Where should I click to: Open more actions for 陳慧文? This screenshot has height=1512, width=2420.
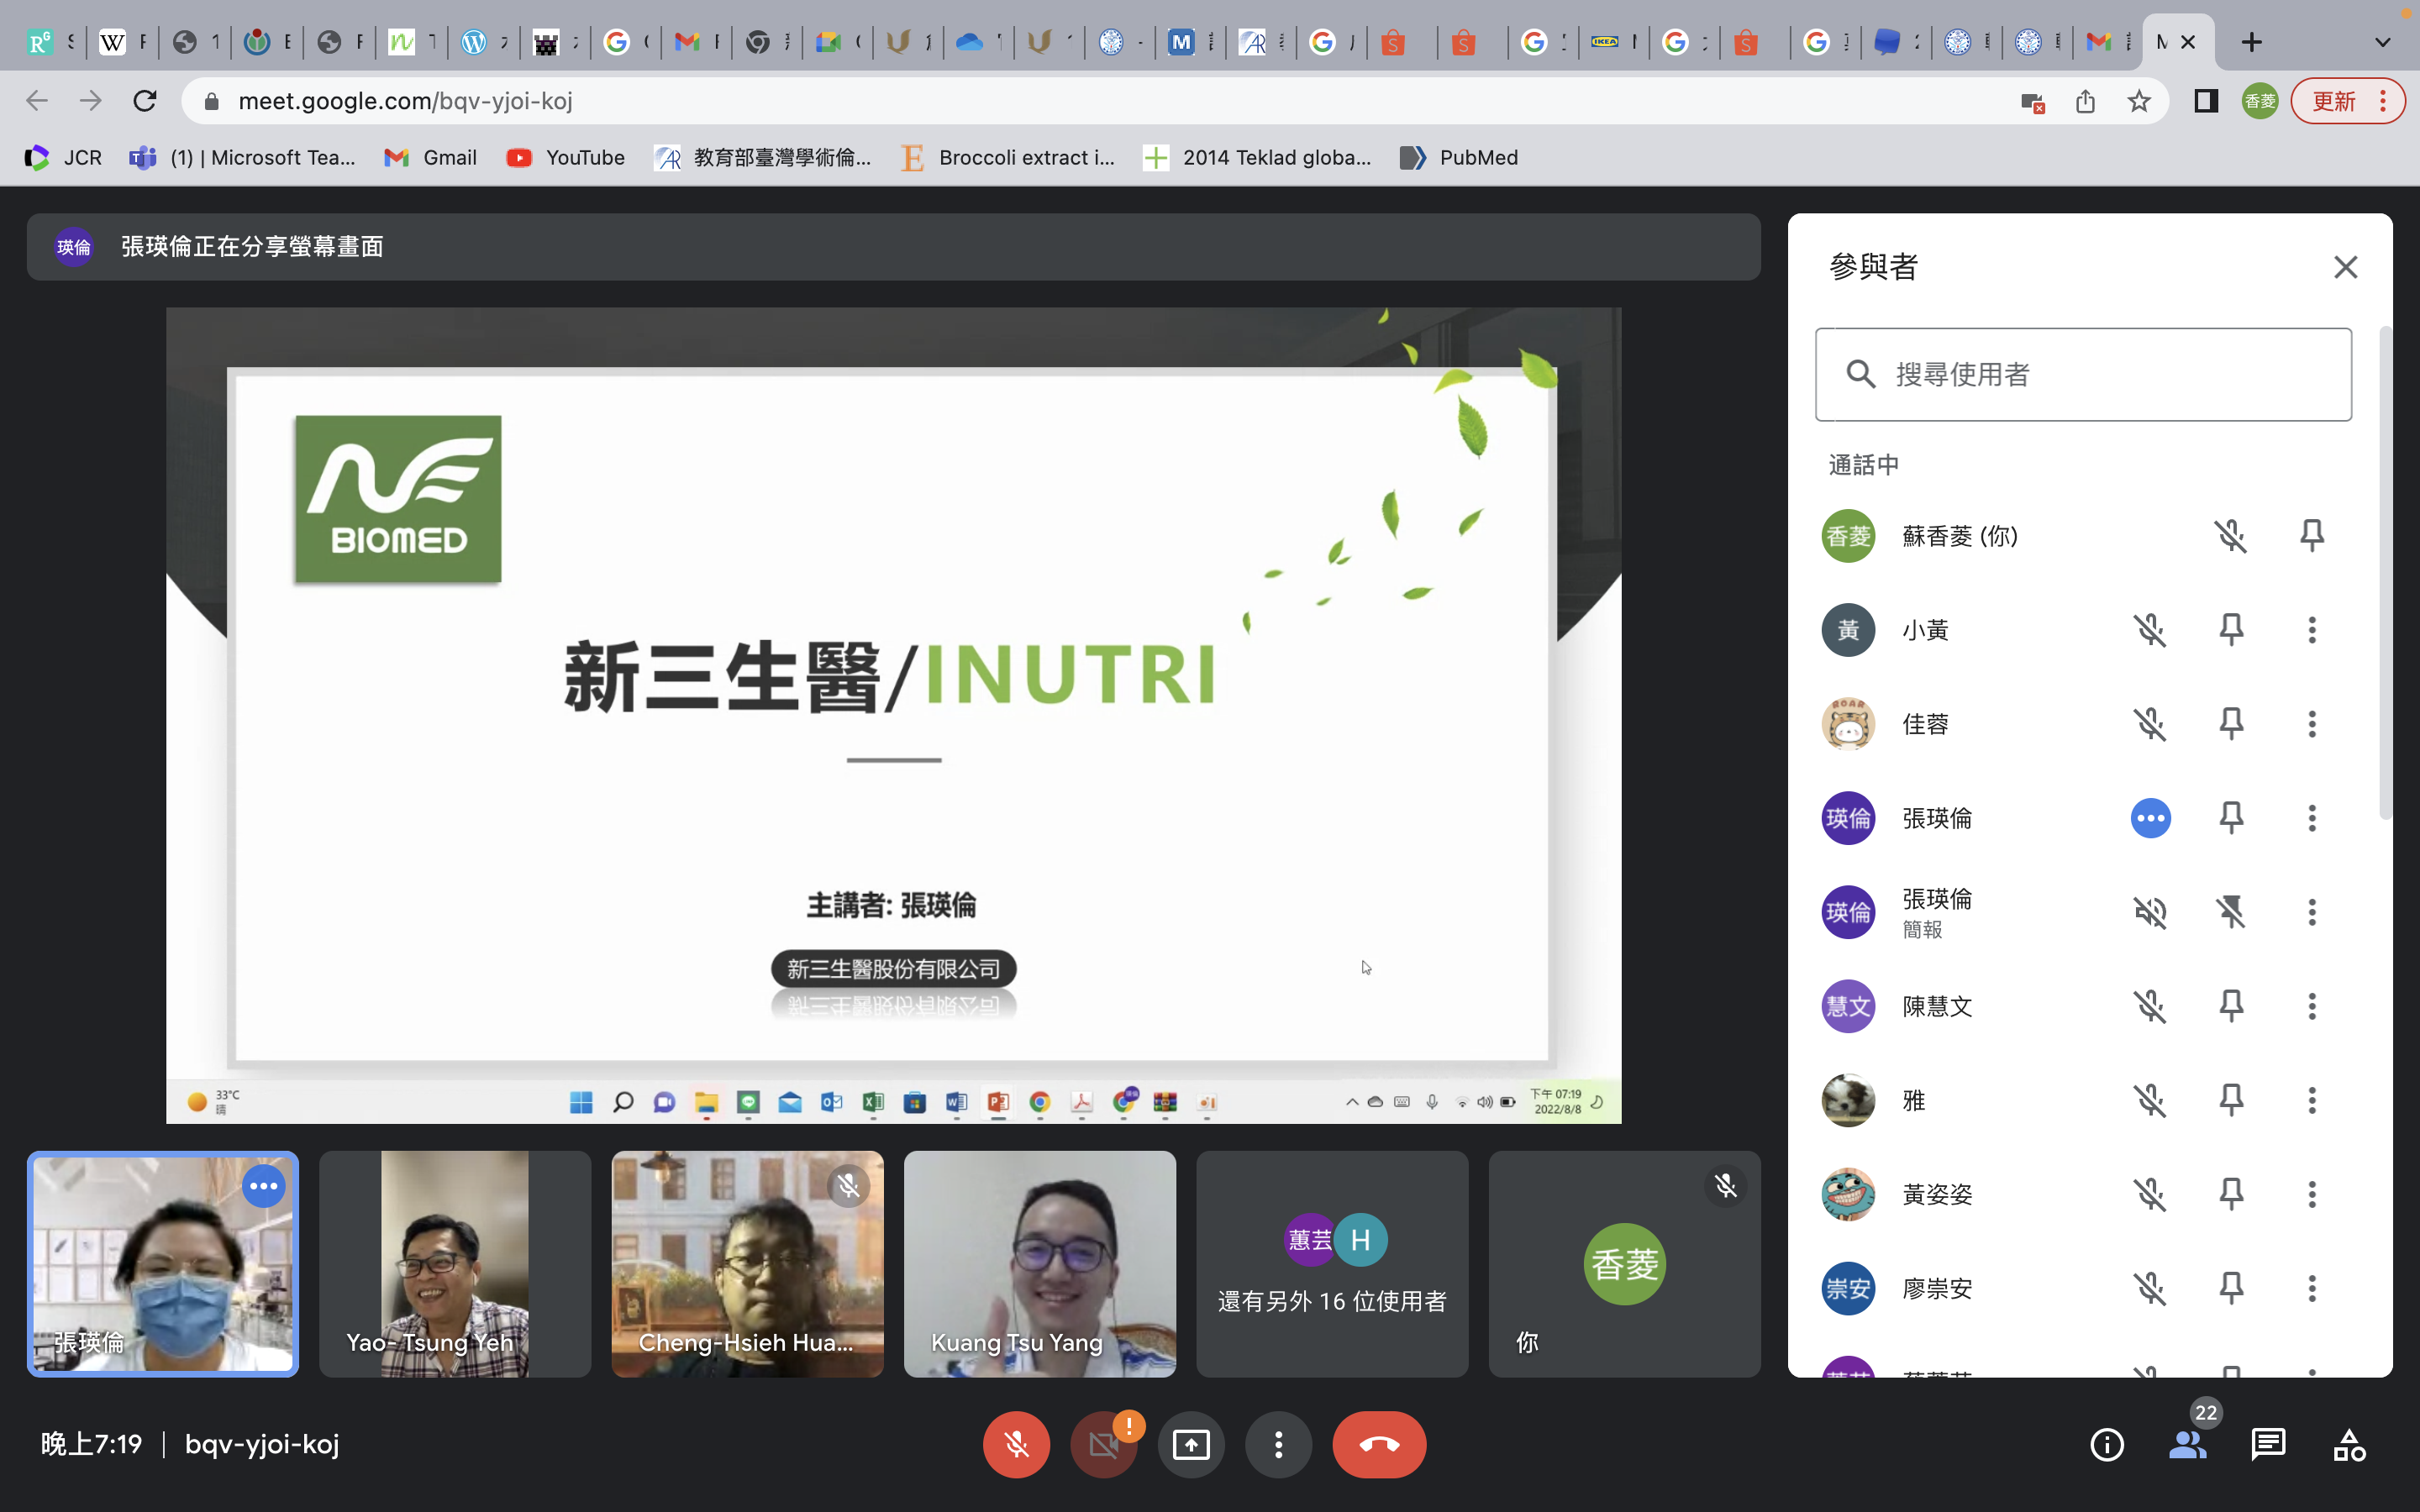pos(2311,1006)
